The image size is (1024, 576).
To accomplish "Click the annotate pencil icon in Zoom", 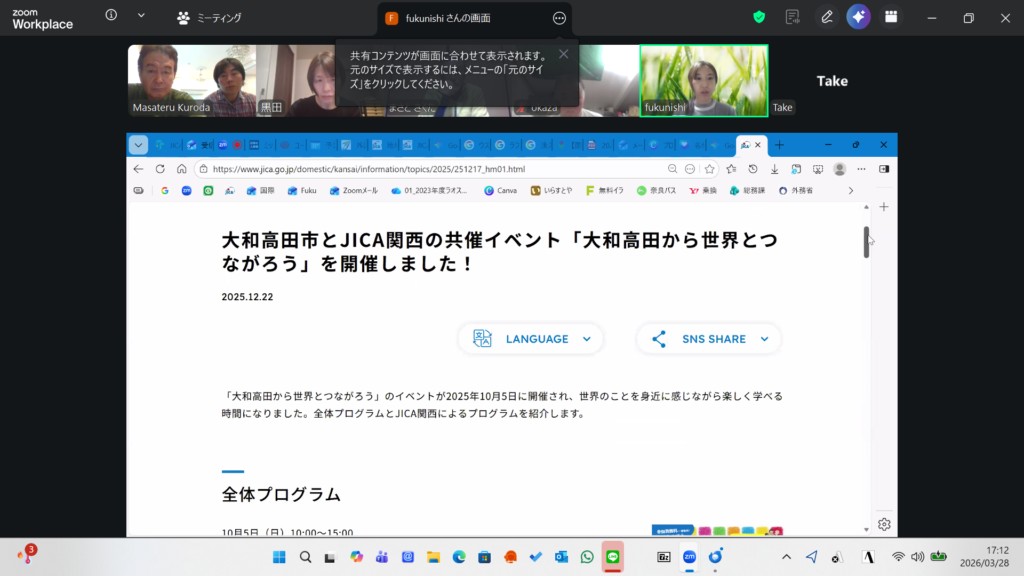I will click(x=826, y=17).
